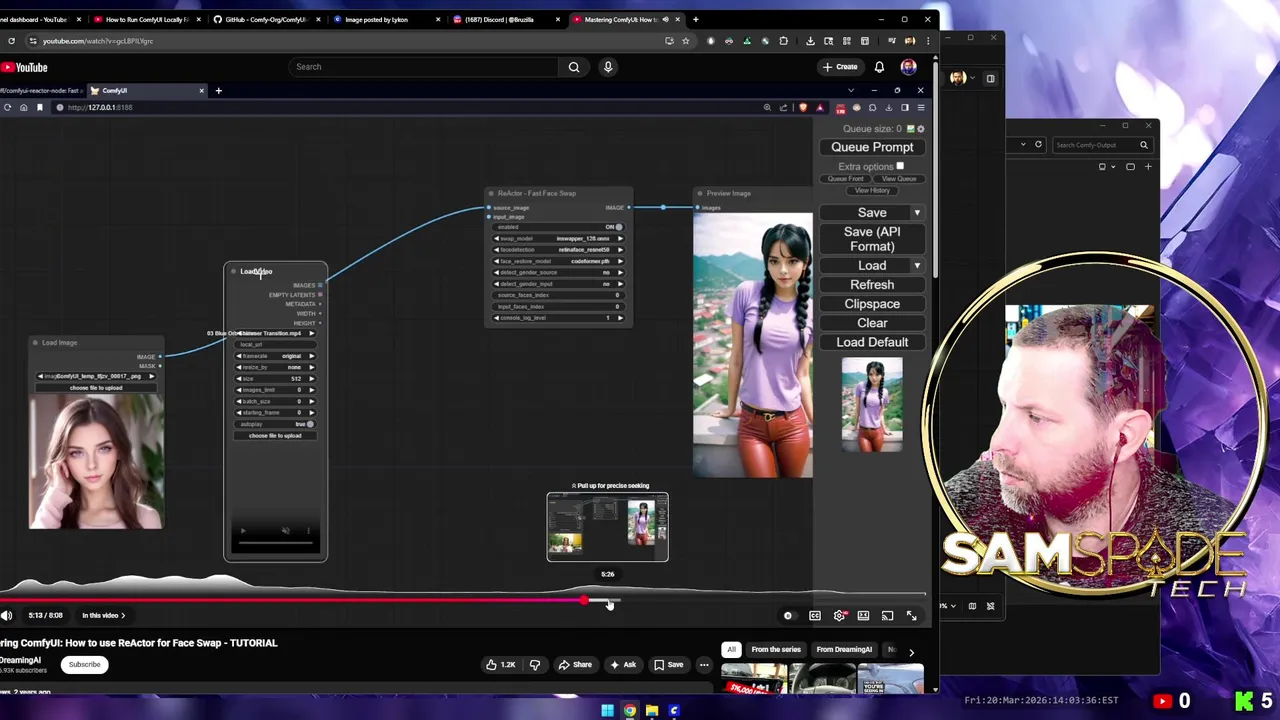Expand the Save dropdown arrow
The image size is (1280, 720).
point(917,213)
